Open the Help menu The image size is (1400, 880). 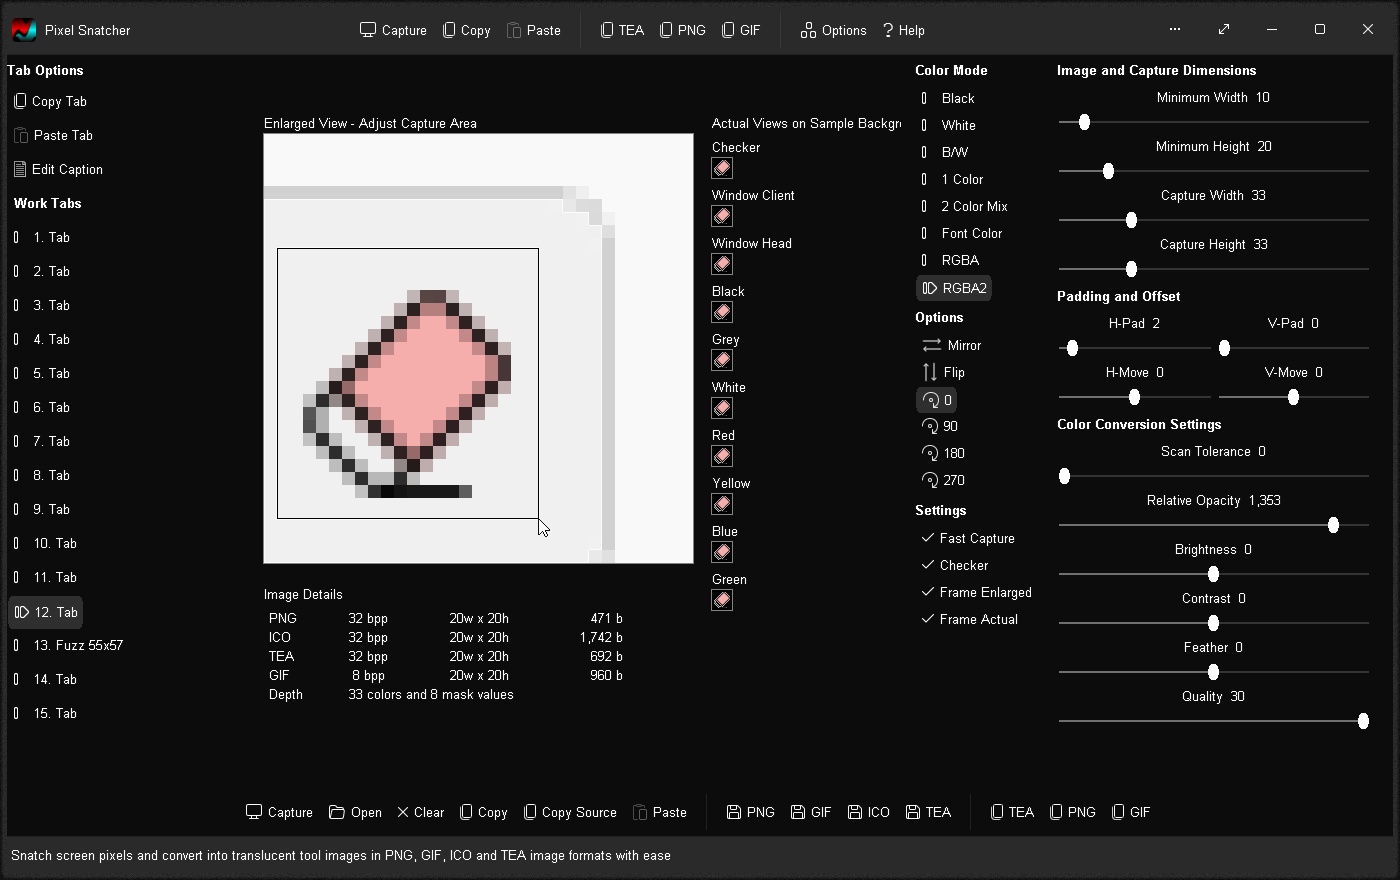tap(903, 30)
